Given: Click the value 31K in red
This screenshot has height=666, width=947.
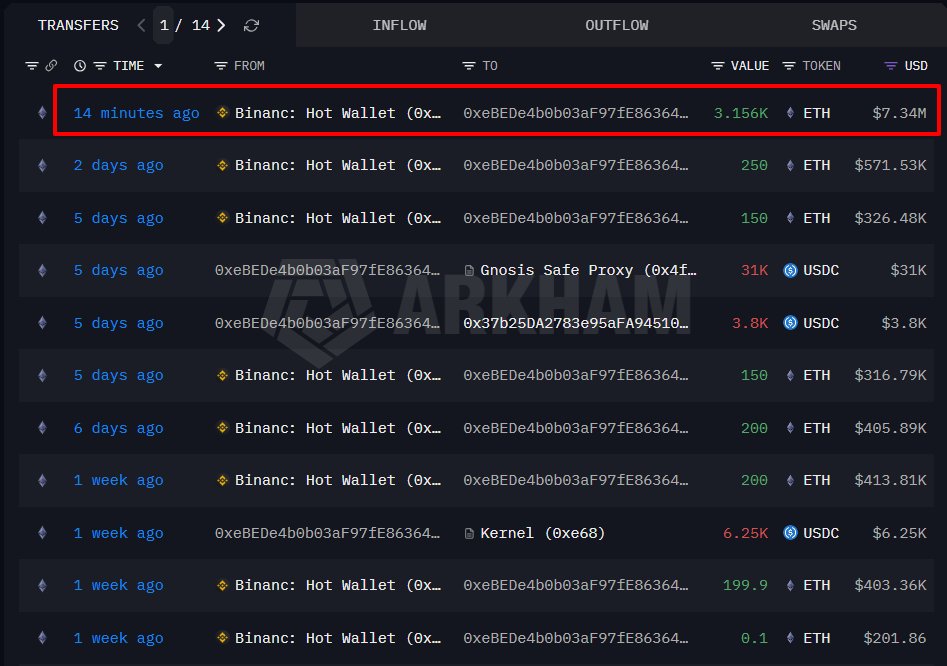Looking at the screenshot, I should 754,271.
